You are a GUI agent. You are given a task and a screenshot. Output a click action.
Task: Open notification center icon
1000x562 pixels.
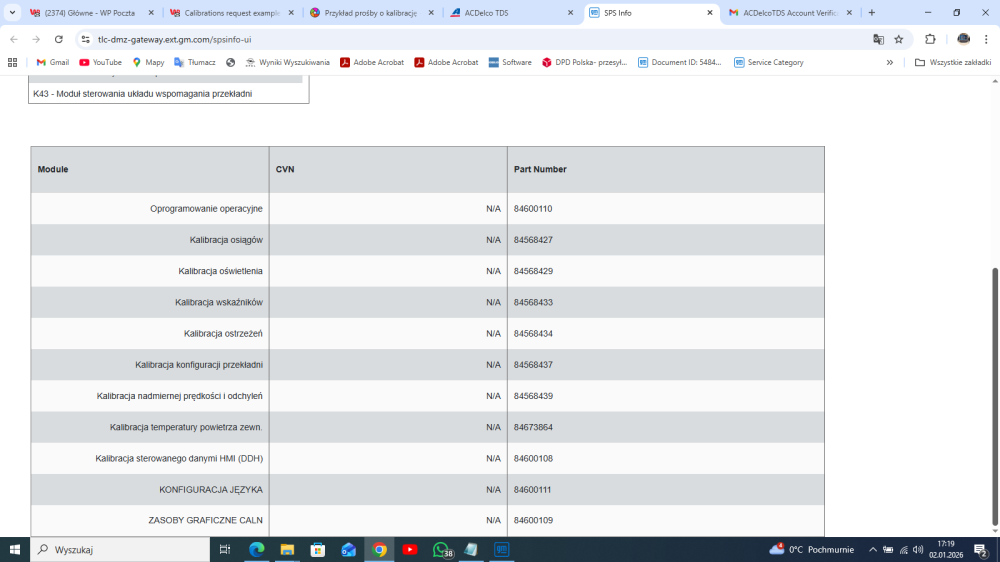981,549
